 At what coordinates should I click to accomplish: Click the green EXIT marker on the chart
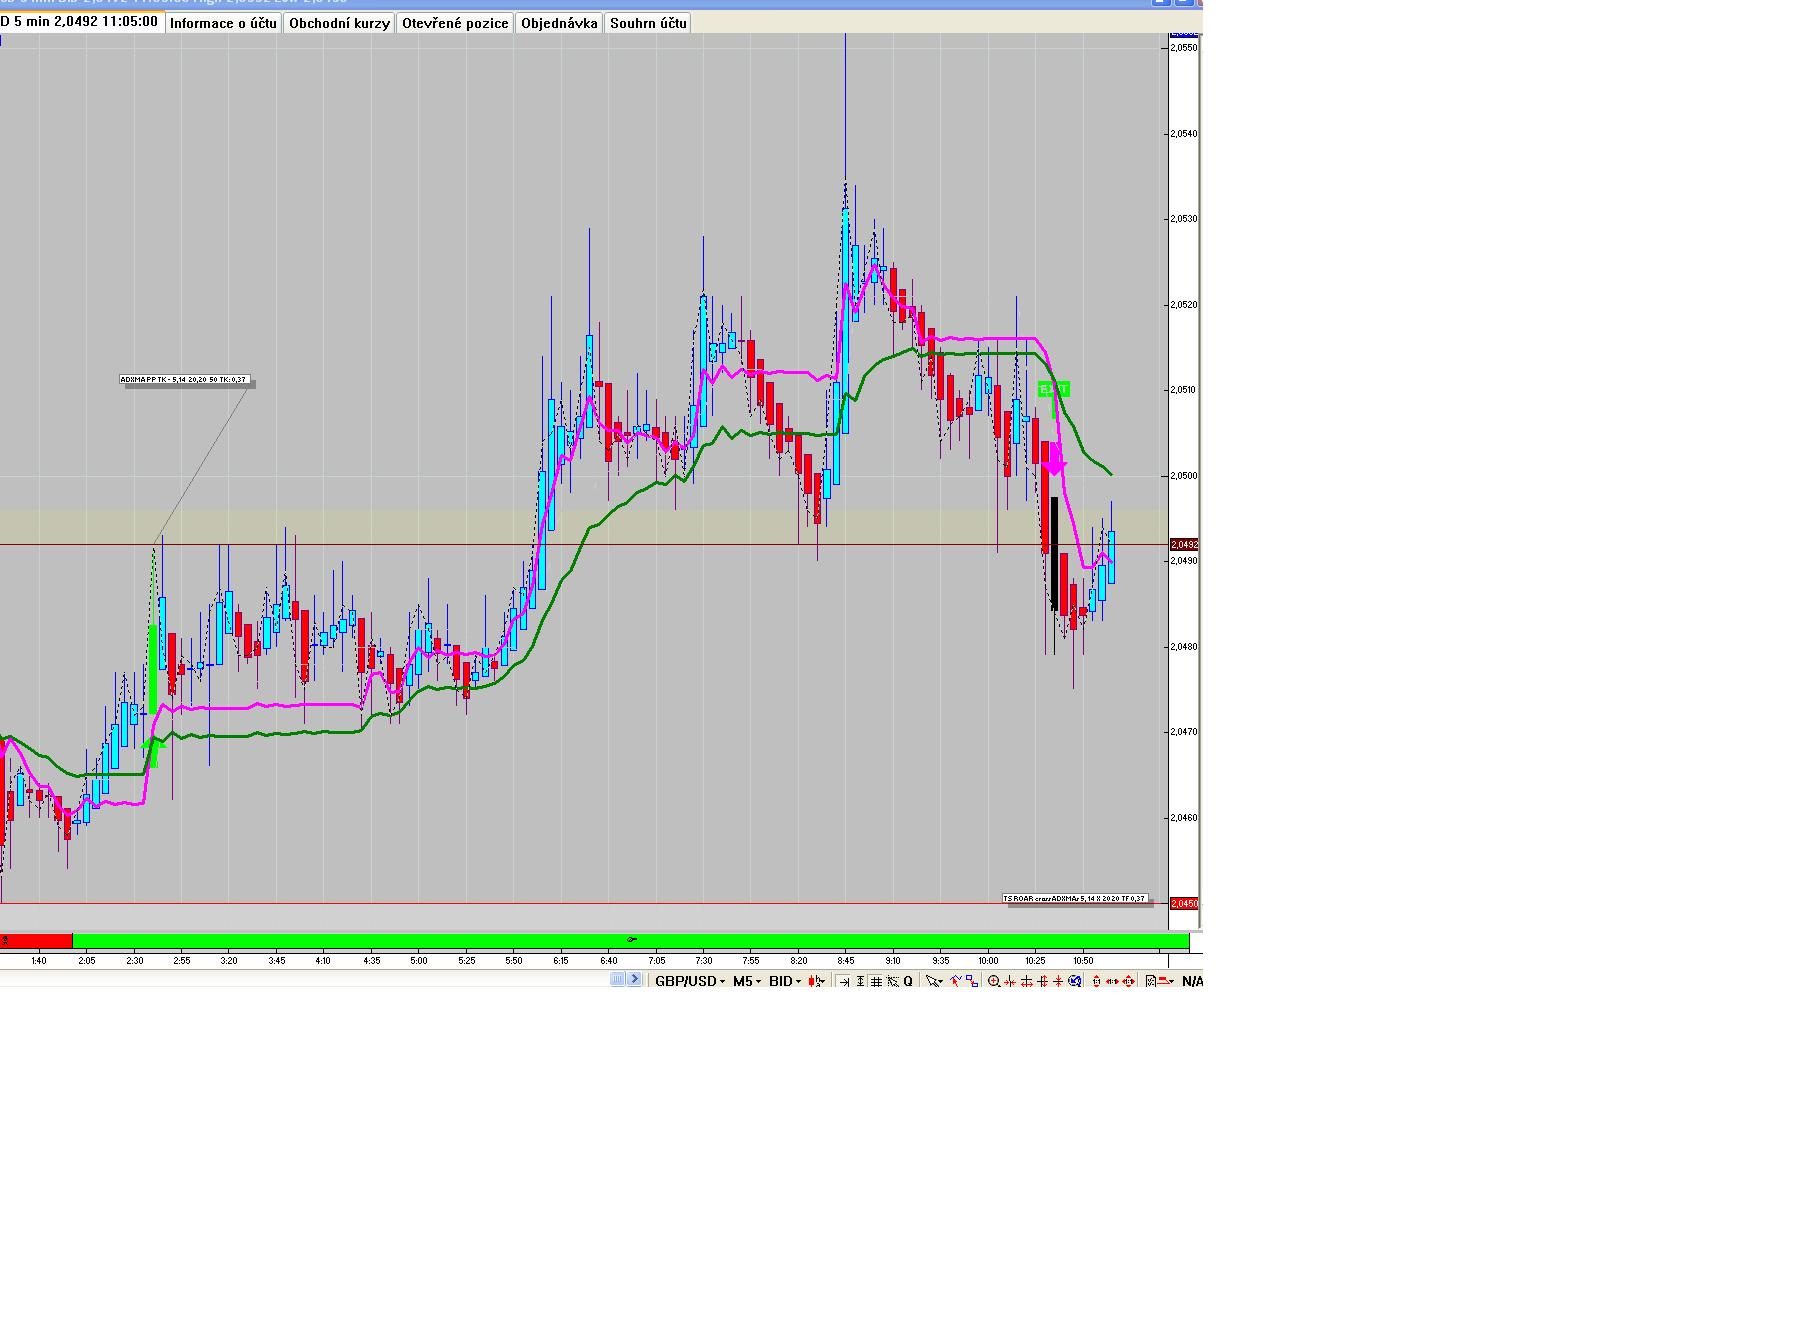[x=1054, y=389]
